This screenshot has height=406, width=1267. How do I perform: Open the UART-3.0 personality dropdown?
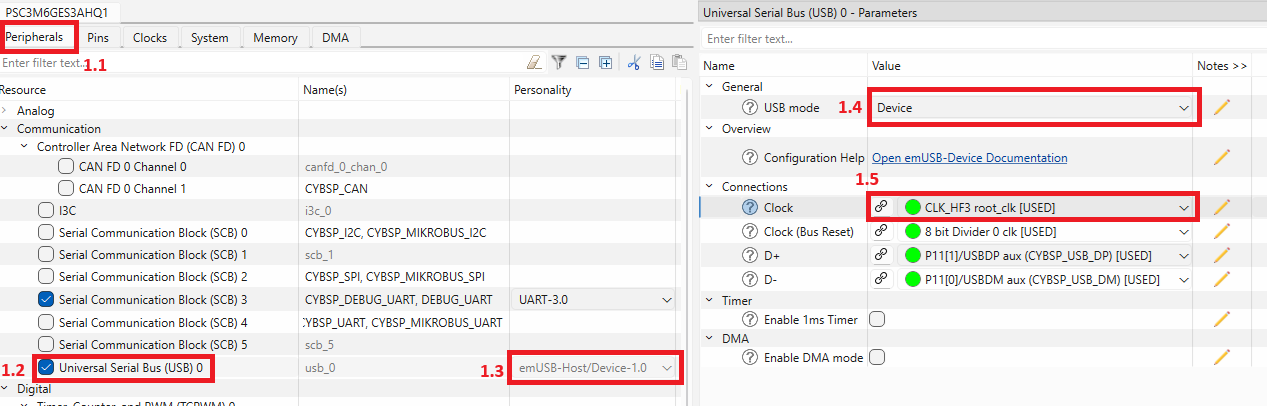[595, 299]
